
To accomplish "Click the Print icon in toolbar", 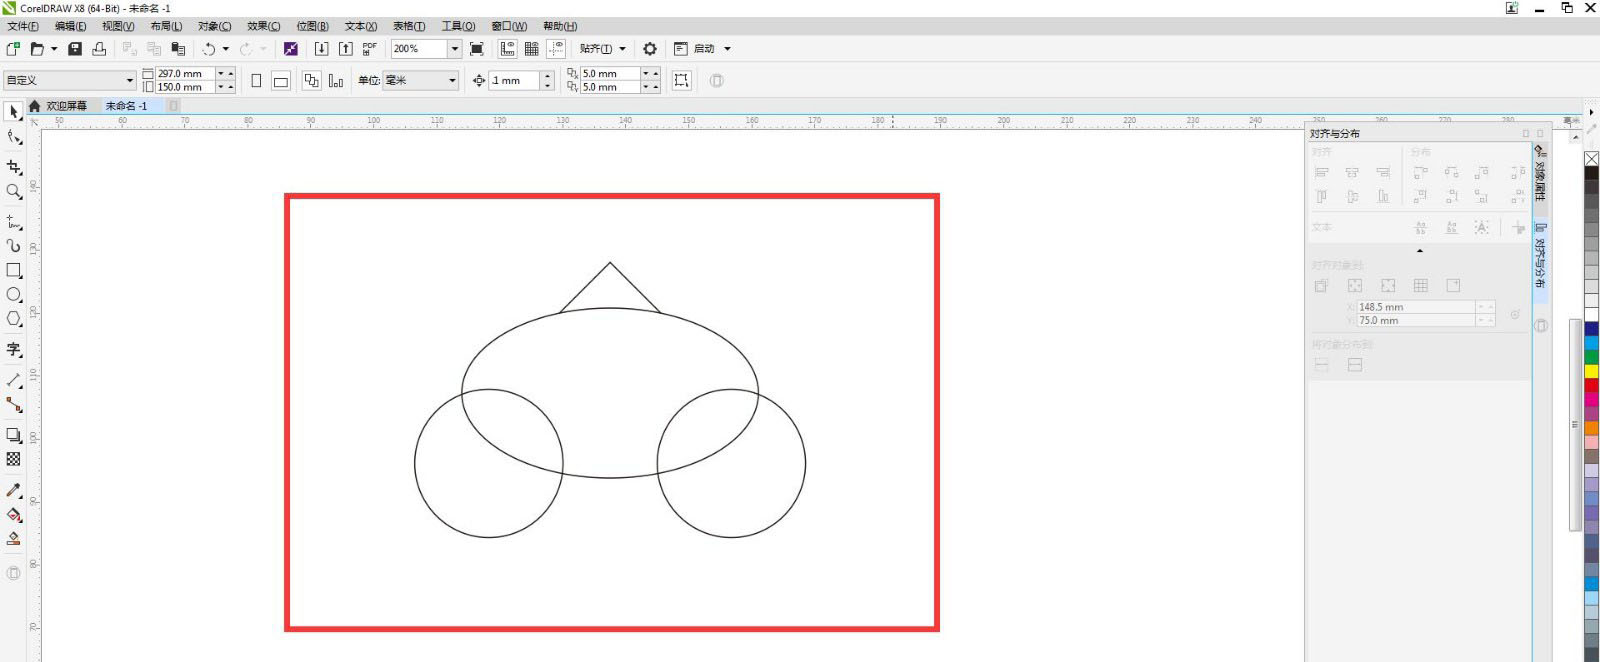I will pos(99,49).
